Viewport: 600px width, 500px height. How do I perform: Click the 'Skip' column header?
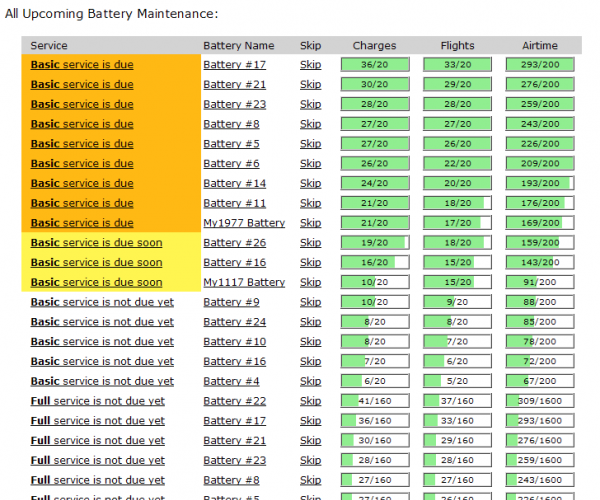310,46
